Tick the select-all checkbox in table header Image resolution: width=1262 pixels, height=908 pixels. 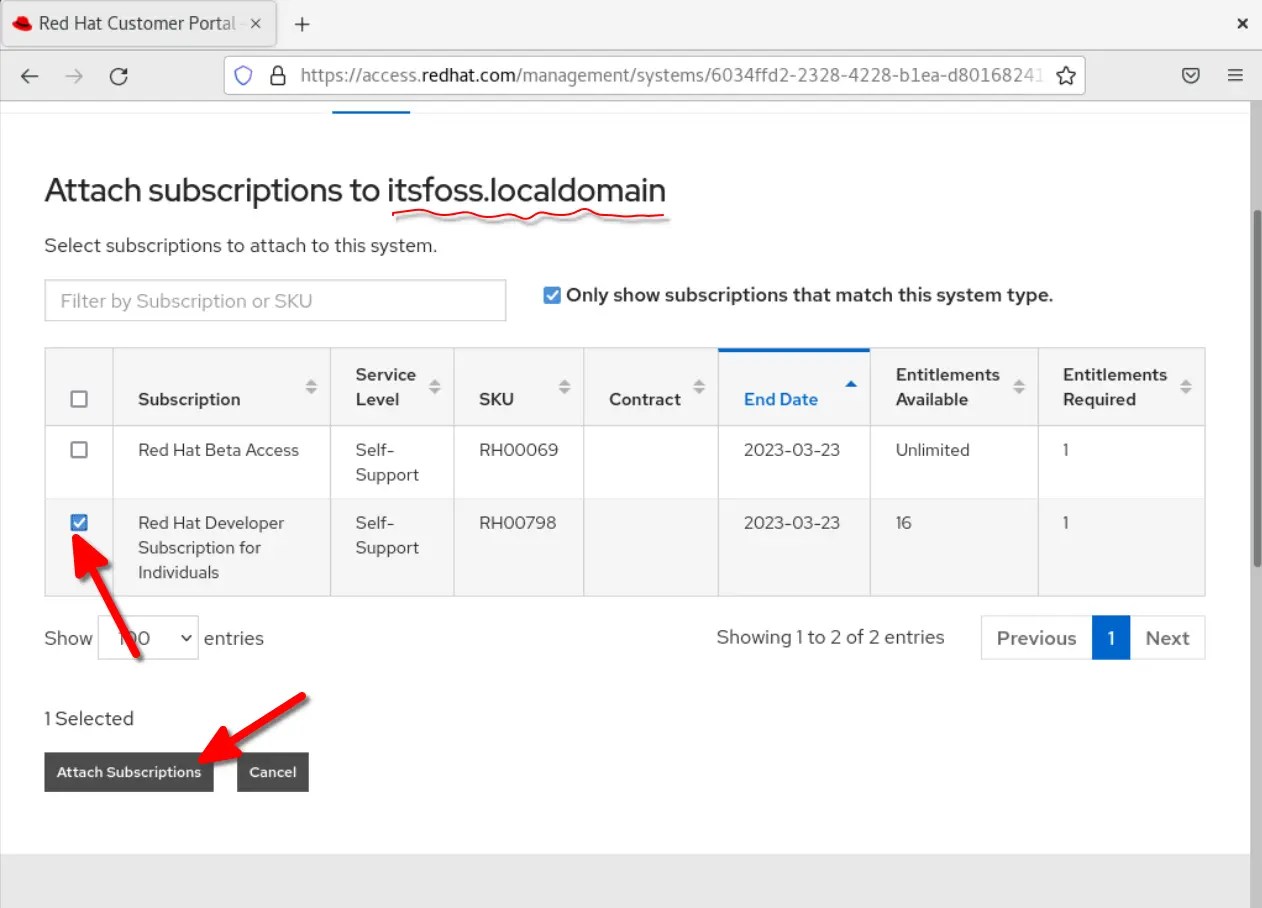(79, 399)
